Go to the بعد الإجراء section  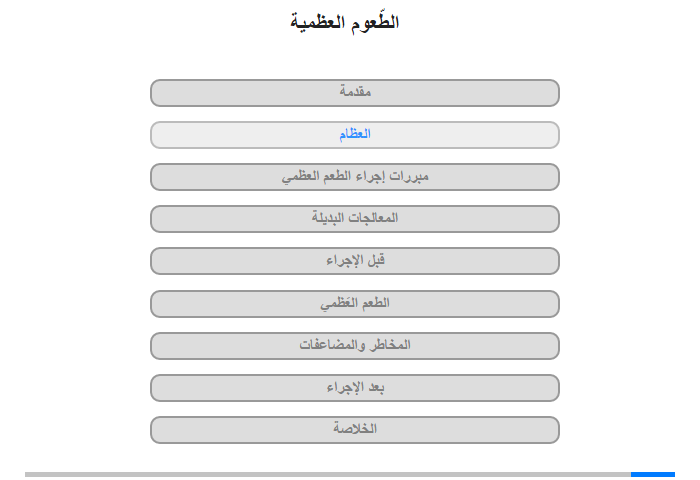354,388
